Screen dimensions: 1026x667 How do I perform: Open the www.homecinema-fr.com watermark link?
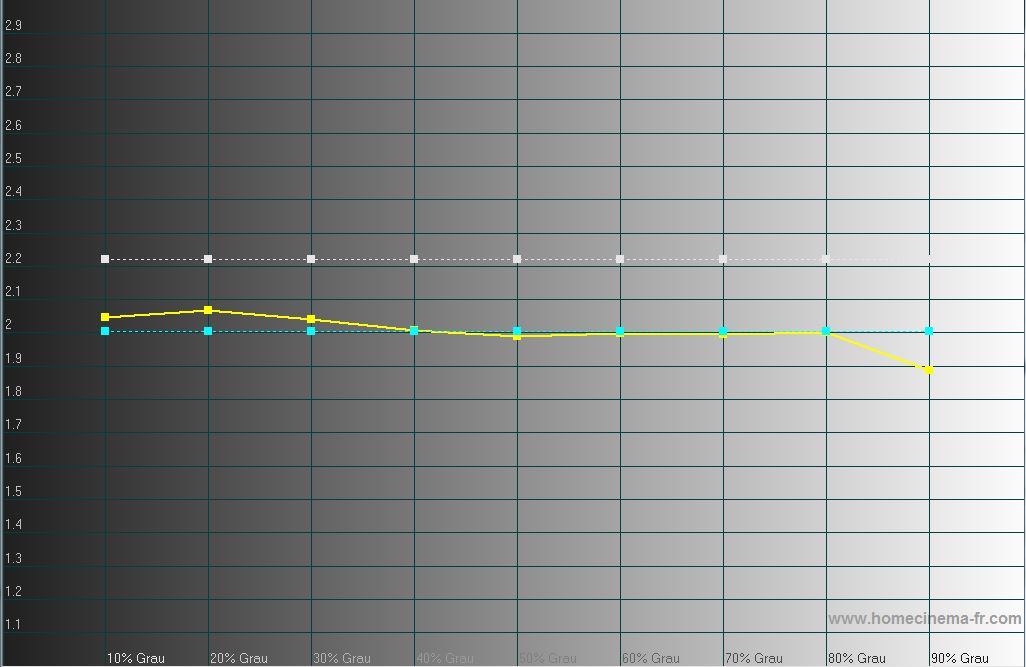(925, 619)
